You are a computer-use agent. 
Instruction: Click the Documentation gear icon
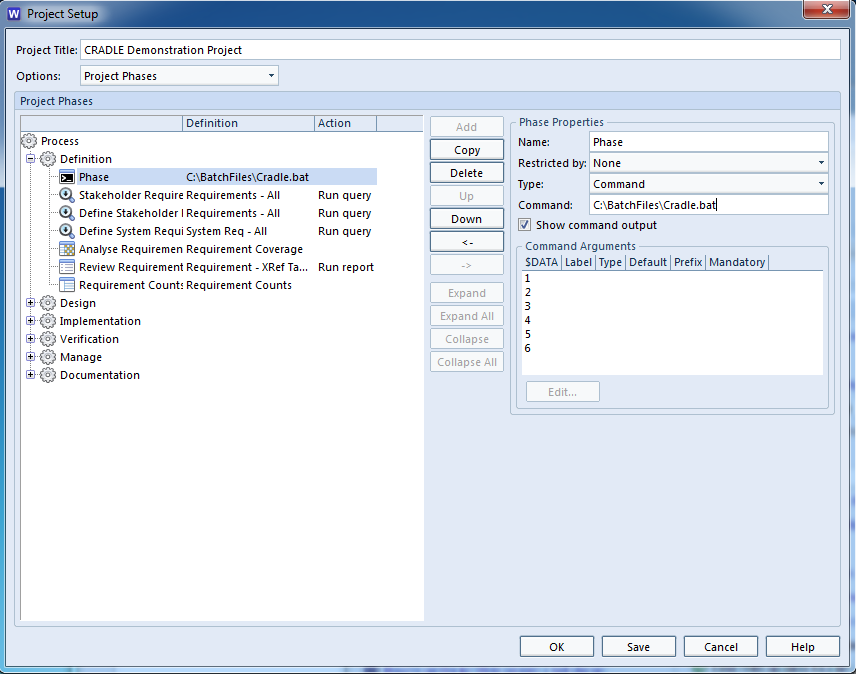(x=48, y=375)
